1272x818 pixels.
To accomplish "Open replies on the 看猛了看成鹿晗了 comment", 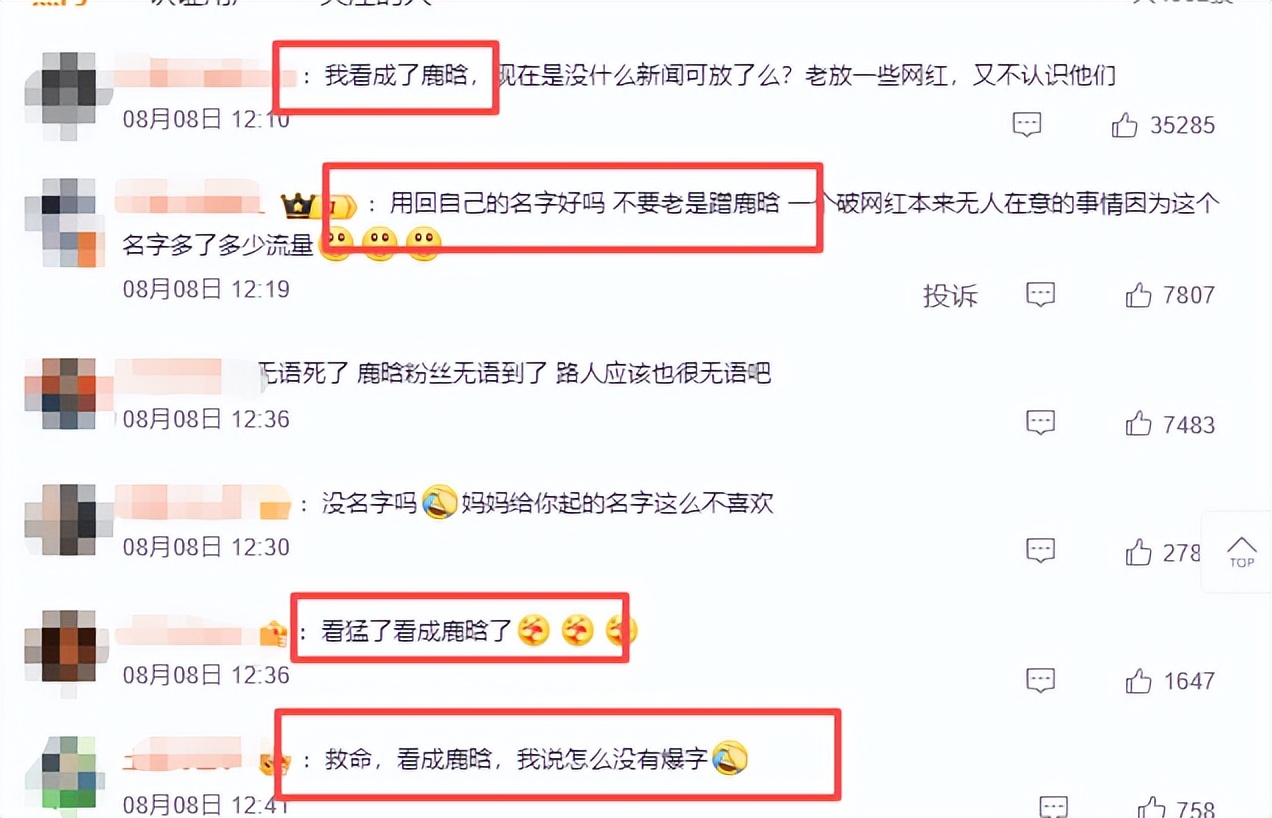I will pos(1041,680).
